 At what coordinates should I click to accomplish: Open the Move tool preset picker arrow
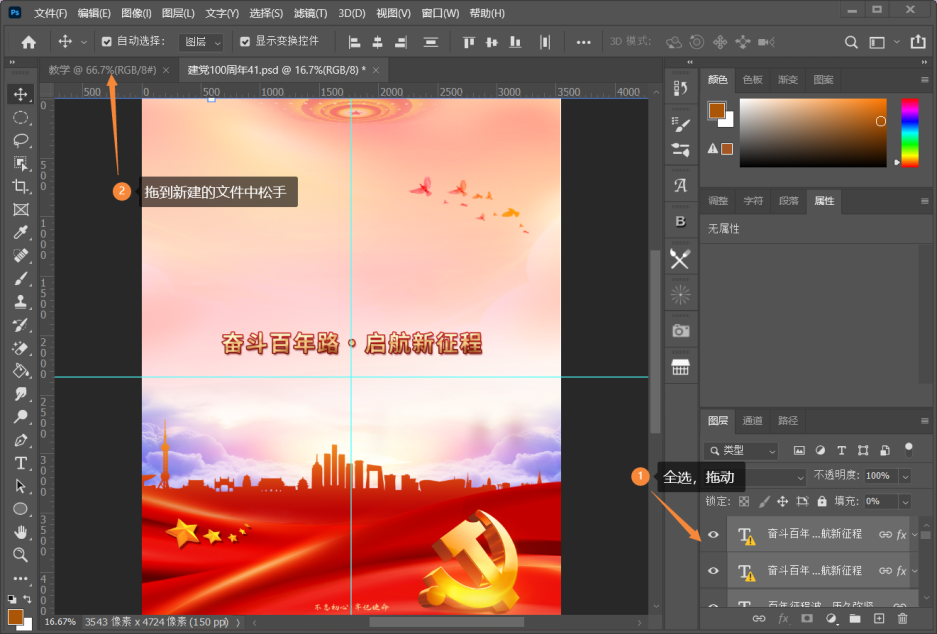pyautogui.click(x=84, y=42)
